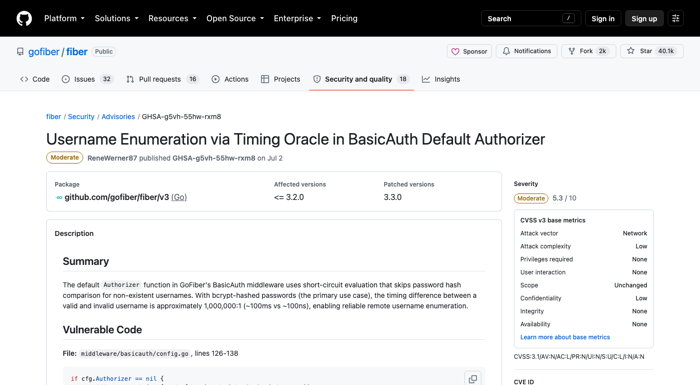Click the middleware/basicauth/config.go file name
The image size is (700, 385).
(134, 354)
